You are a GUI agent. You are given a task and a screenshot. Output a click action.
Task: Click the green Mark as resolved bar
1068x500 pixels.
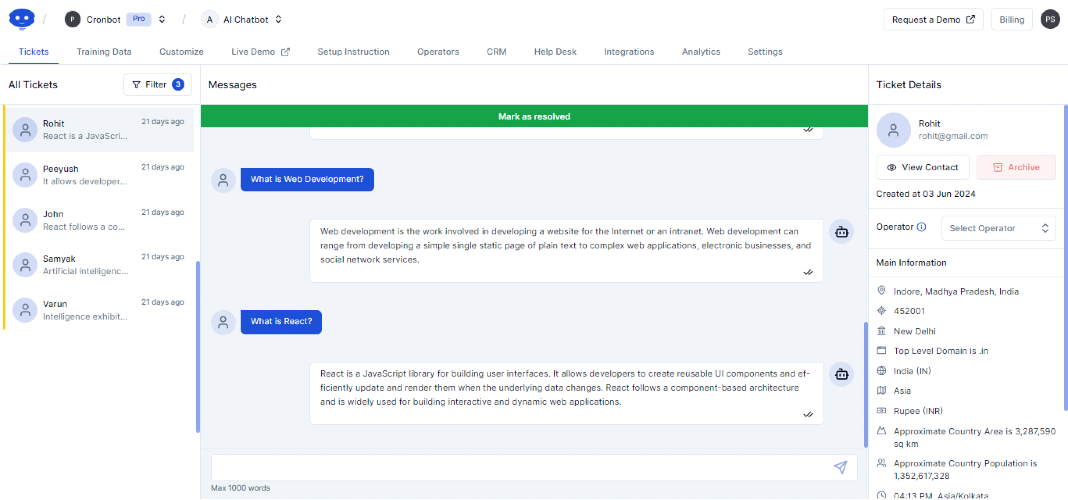point(534,116)
